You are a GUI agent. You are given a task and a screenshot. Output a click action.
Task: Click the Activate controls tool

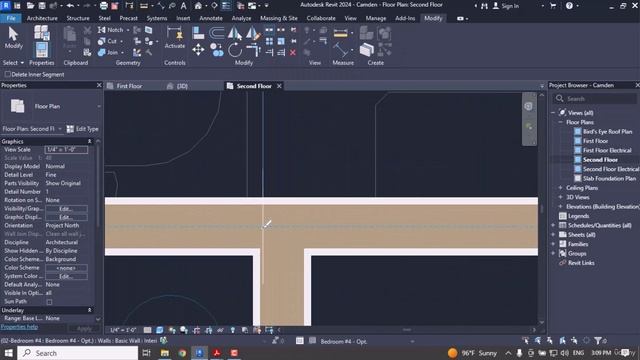click(175, 38)
